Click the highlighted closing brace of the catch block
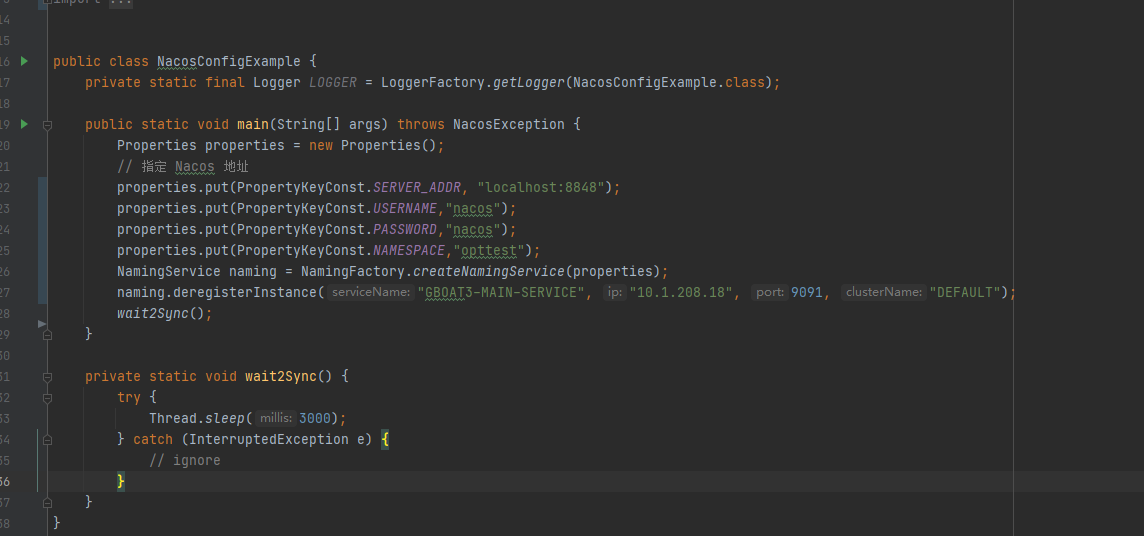This screenshot has height=536, width=1144. (121, 481)
